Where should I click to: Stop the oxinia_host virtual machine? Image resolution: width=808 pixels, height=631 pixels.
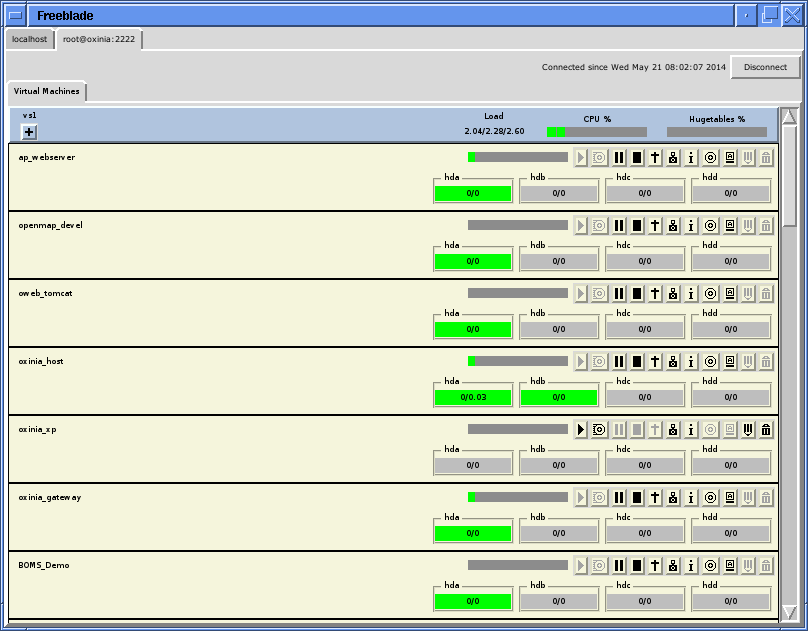pos(637,361)
